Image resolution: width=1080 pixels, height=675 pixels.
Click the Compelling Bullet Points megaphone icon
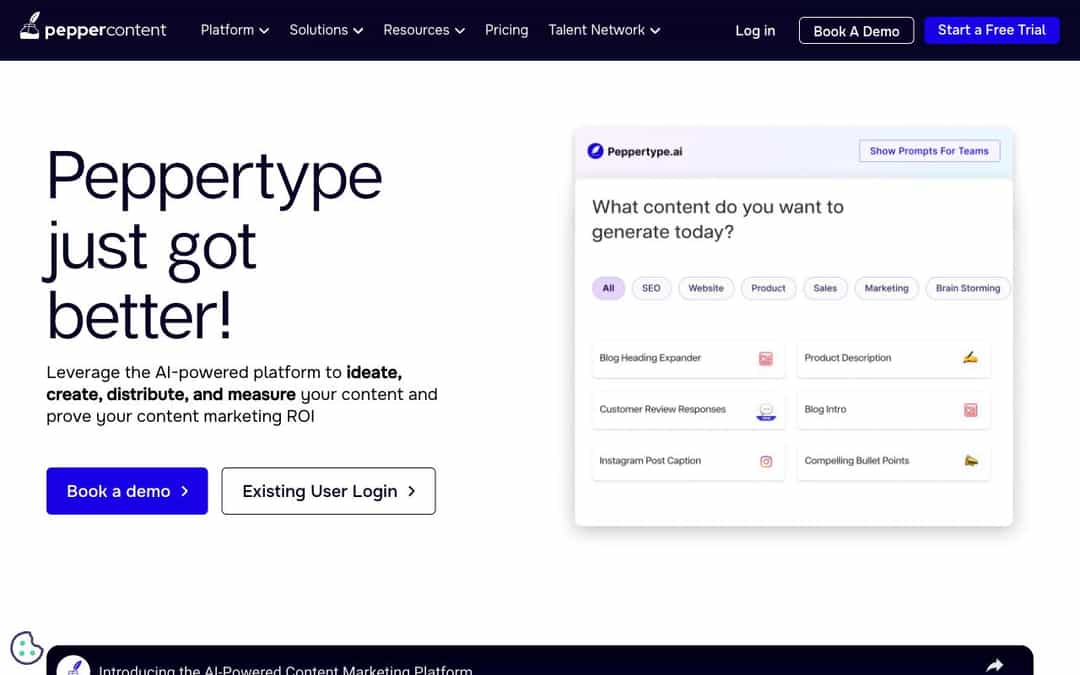pyautogui.click(x=970, y=460)
